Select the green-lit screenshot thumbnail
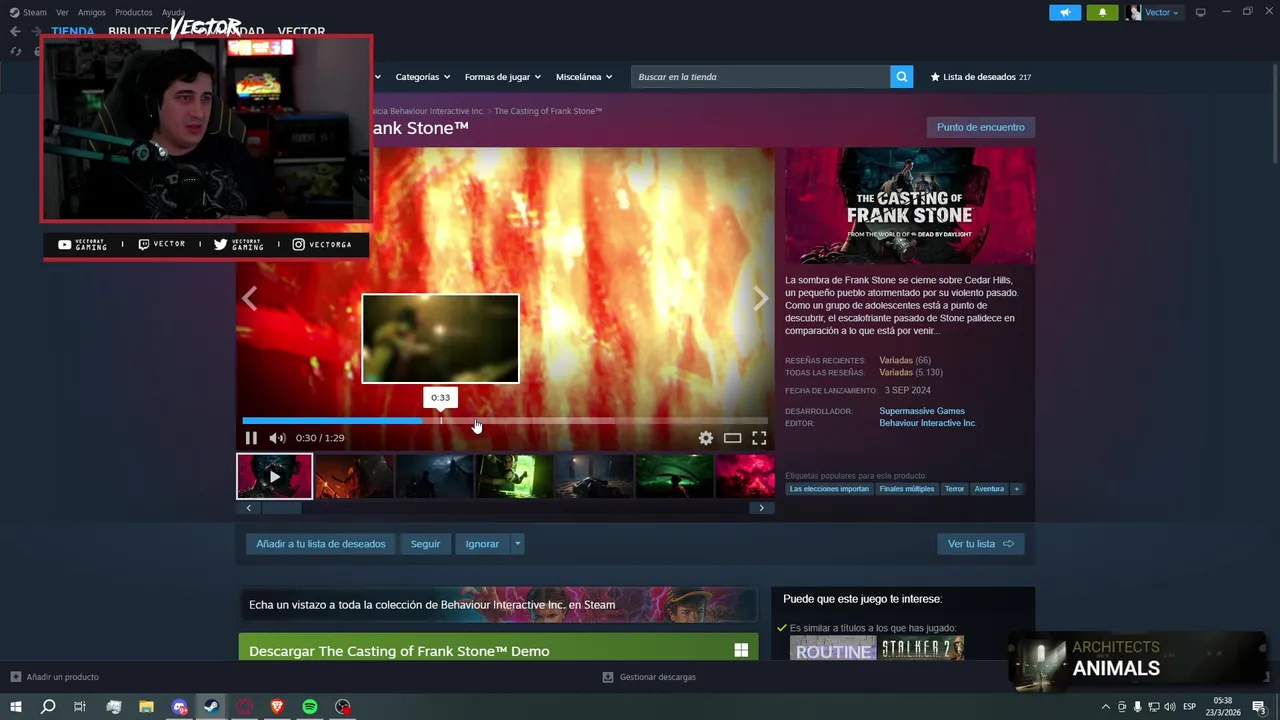 click(x=515, y=476)
